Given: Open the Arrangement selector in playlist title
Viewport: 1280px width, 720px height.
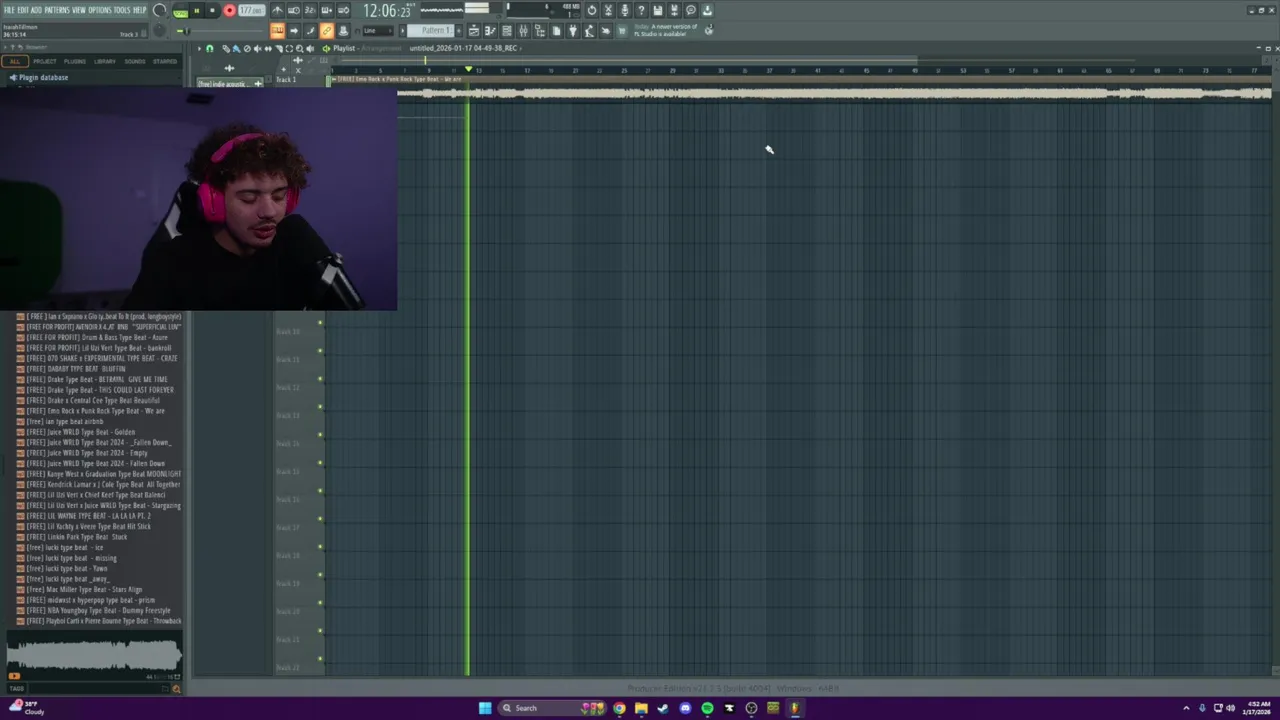Looking at the screenshot, I should tap(381, 49).
